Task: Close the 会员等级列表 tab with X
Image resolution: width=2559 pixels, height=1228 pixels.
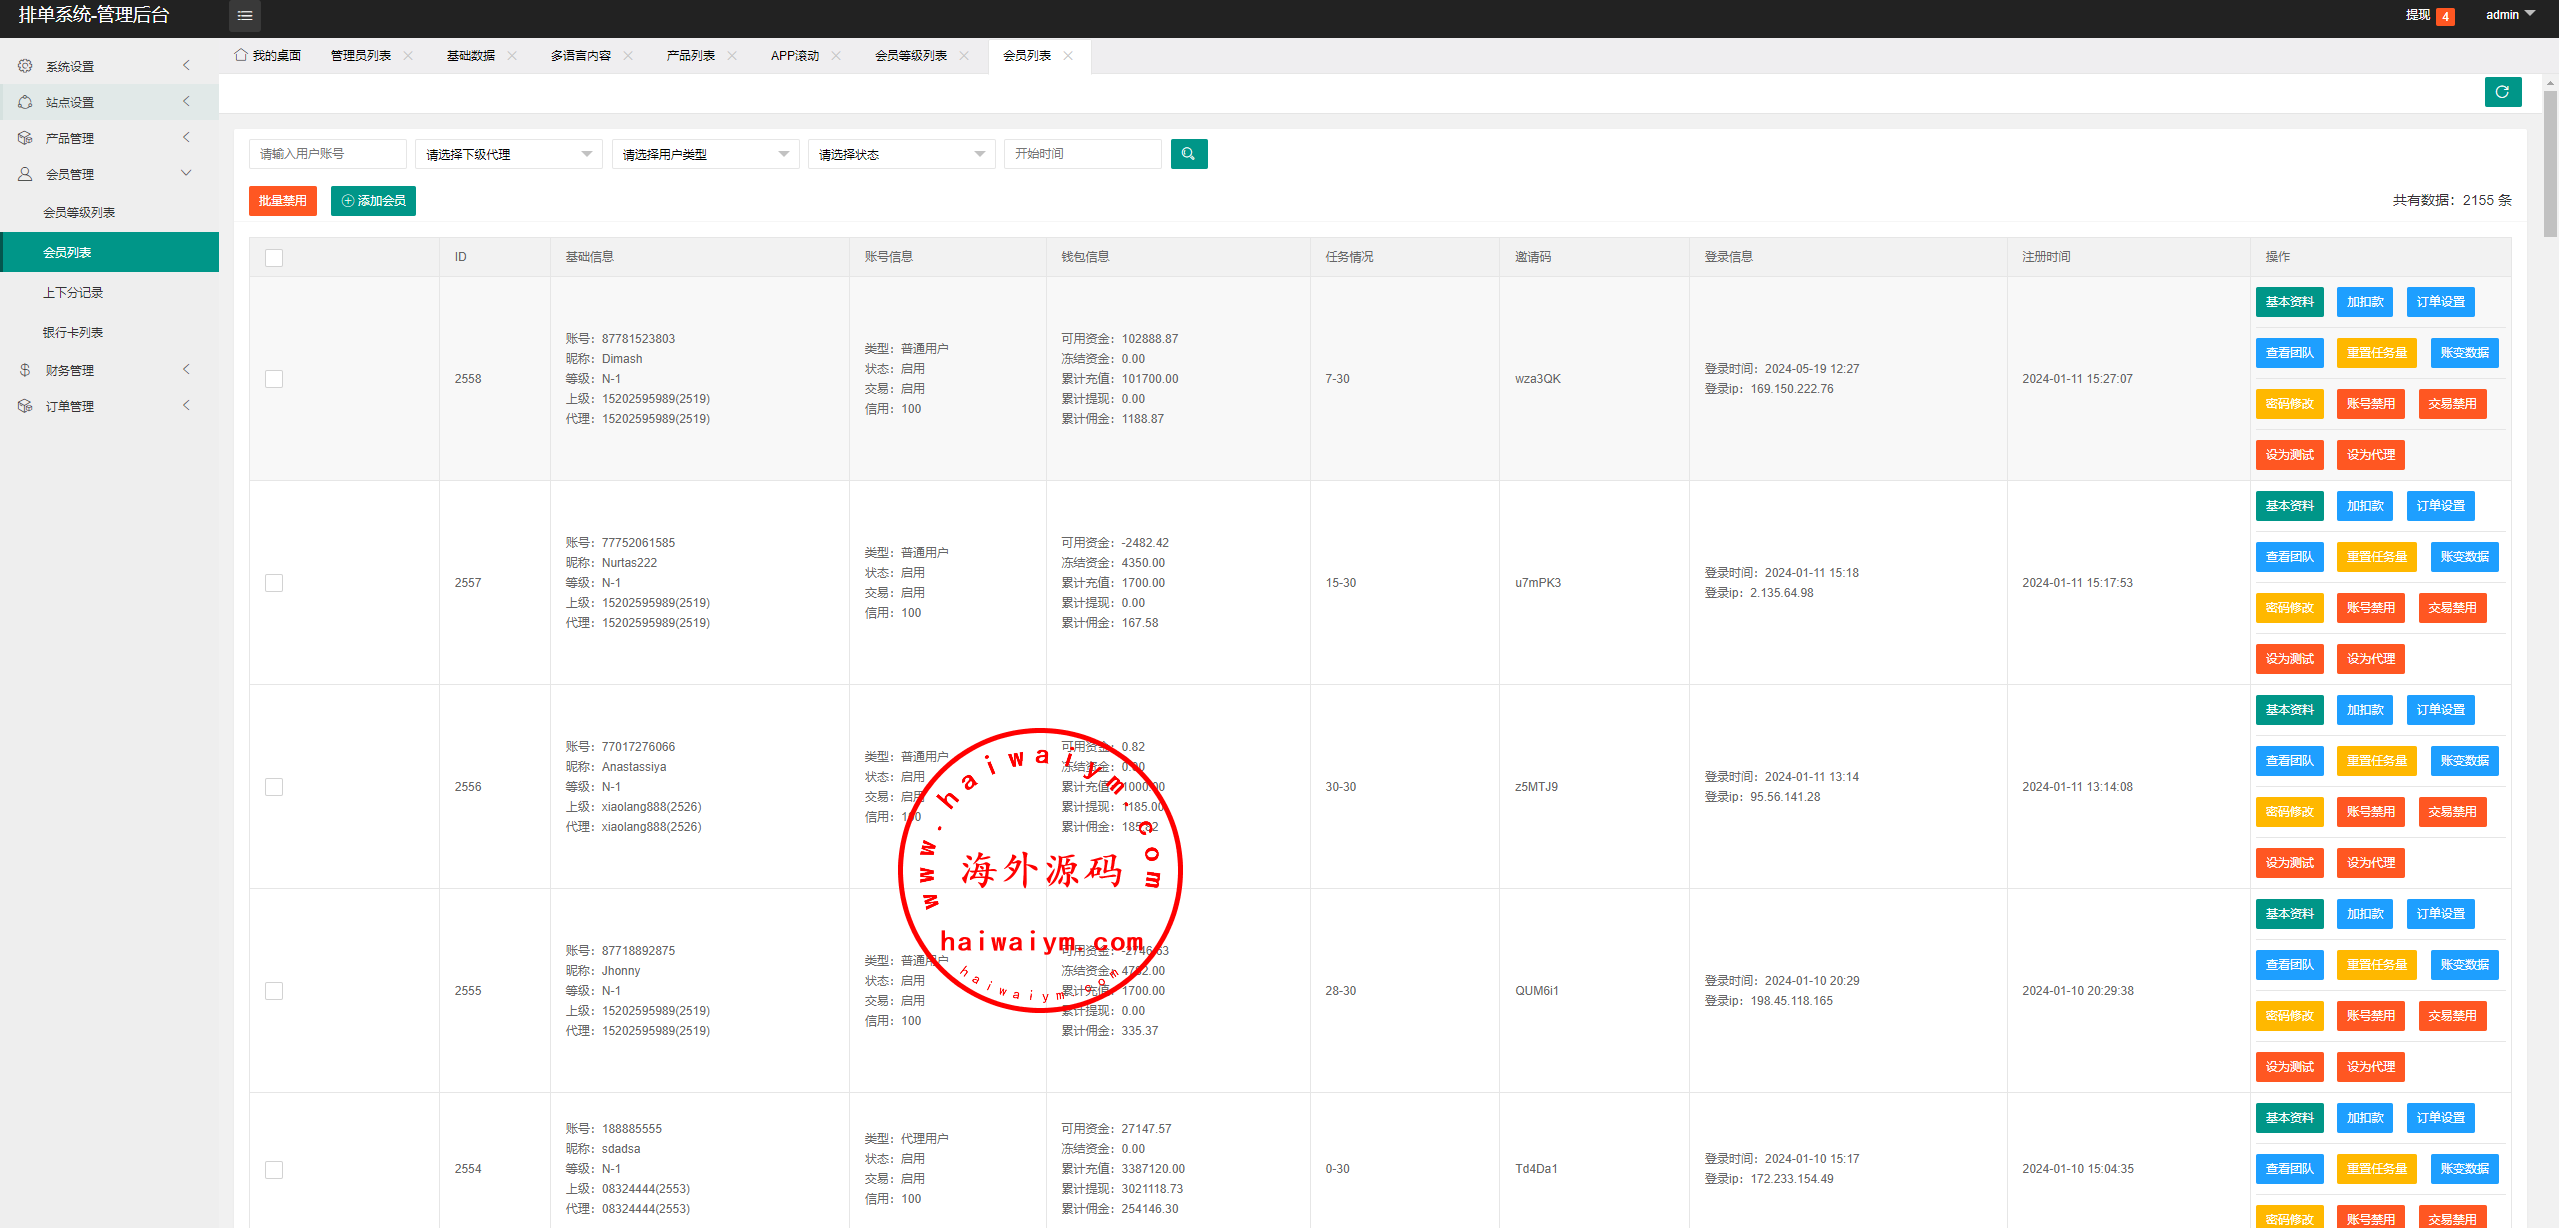Action: [964, 56]
